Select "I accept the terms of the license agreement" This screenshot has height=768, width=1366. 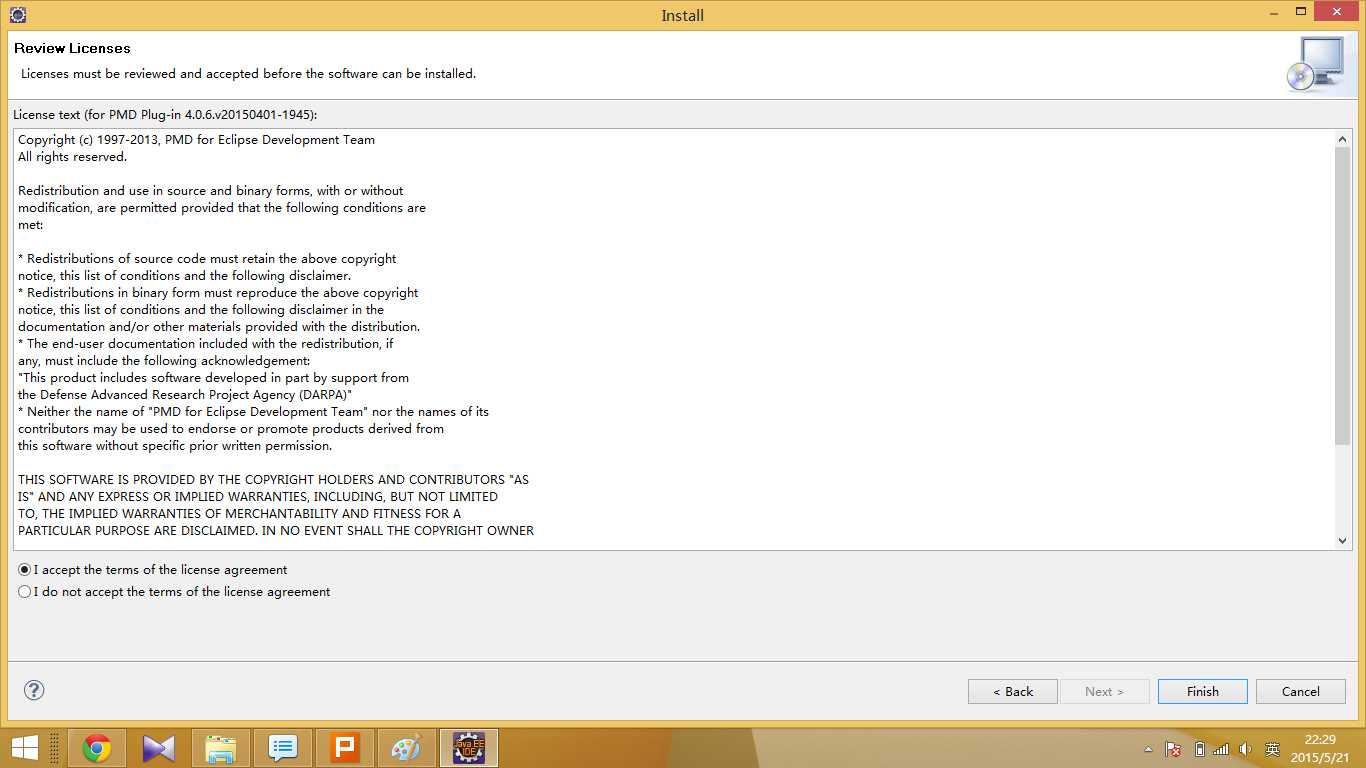(153, 569)
